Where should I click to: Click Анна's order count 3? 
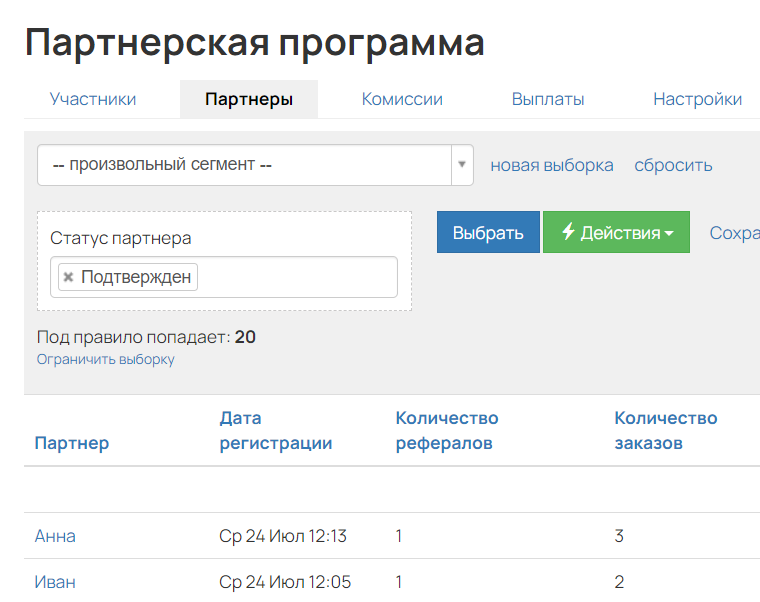click(x=619, y=536)
